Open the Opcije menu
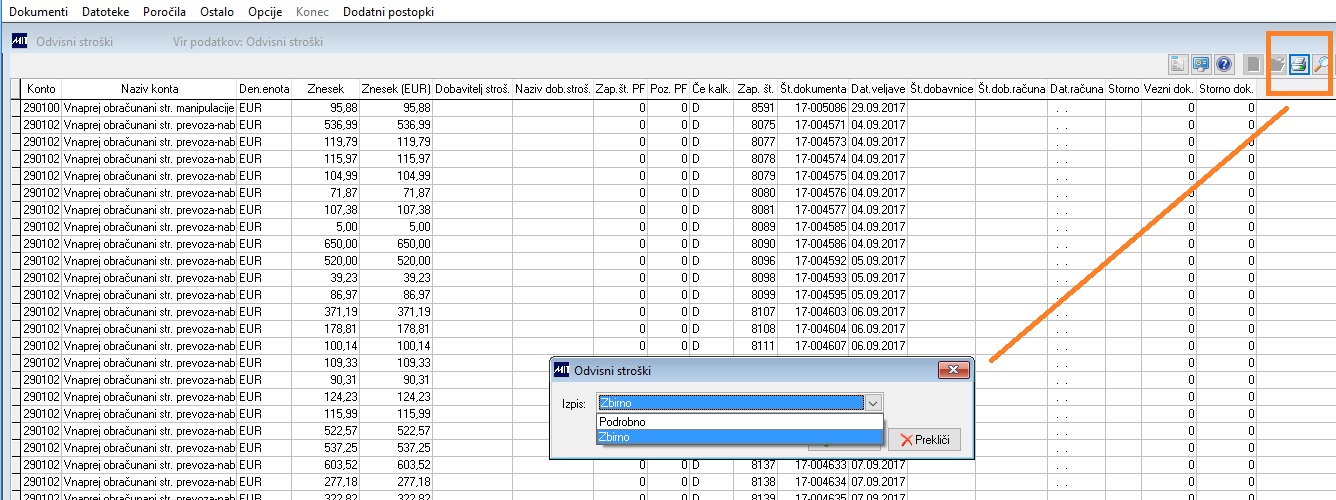This screenshot has width=1336, height=500. pyautogui.click(x=265, y=12)
